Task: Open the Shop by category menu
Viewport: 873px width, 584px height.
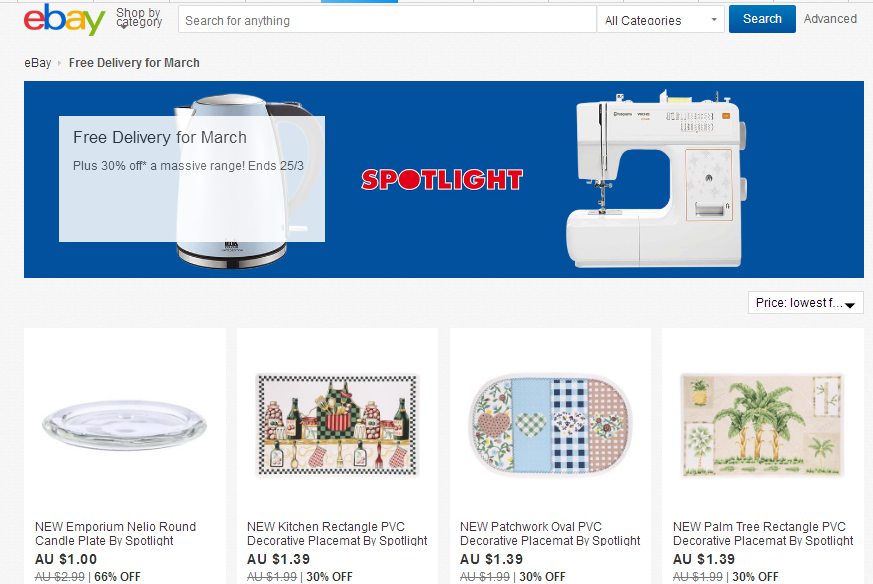Action: pos(139,18)
